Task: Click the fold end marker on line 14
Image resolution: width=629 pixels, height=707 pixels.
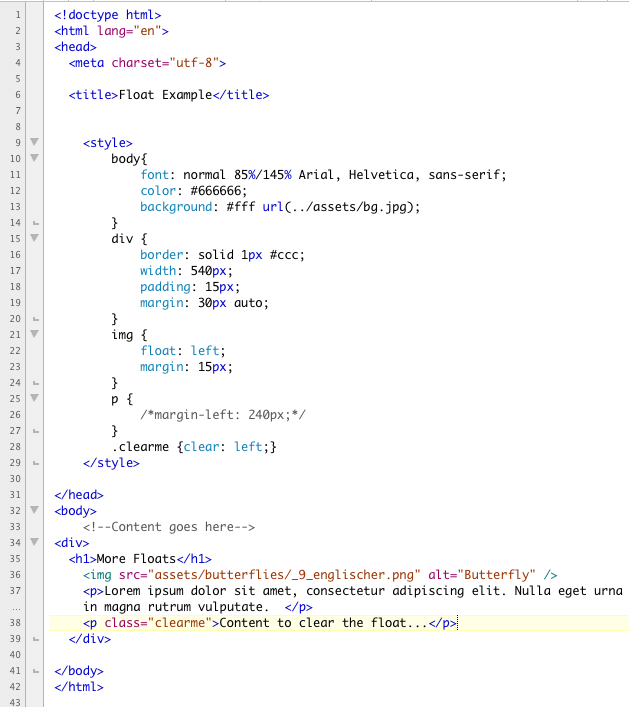Action: [x=35, y=223]
